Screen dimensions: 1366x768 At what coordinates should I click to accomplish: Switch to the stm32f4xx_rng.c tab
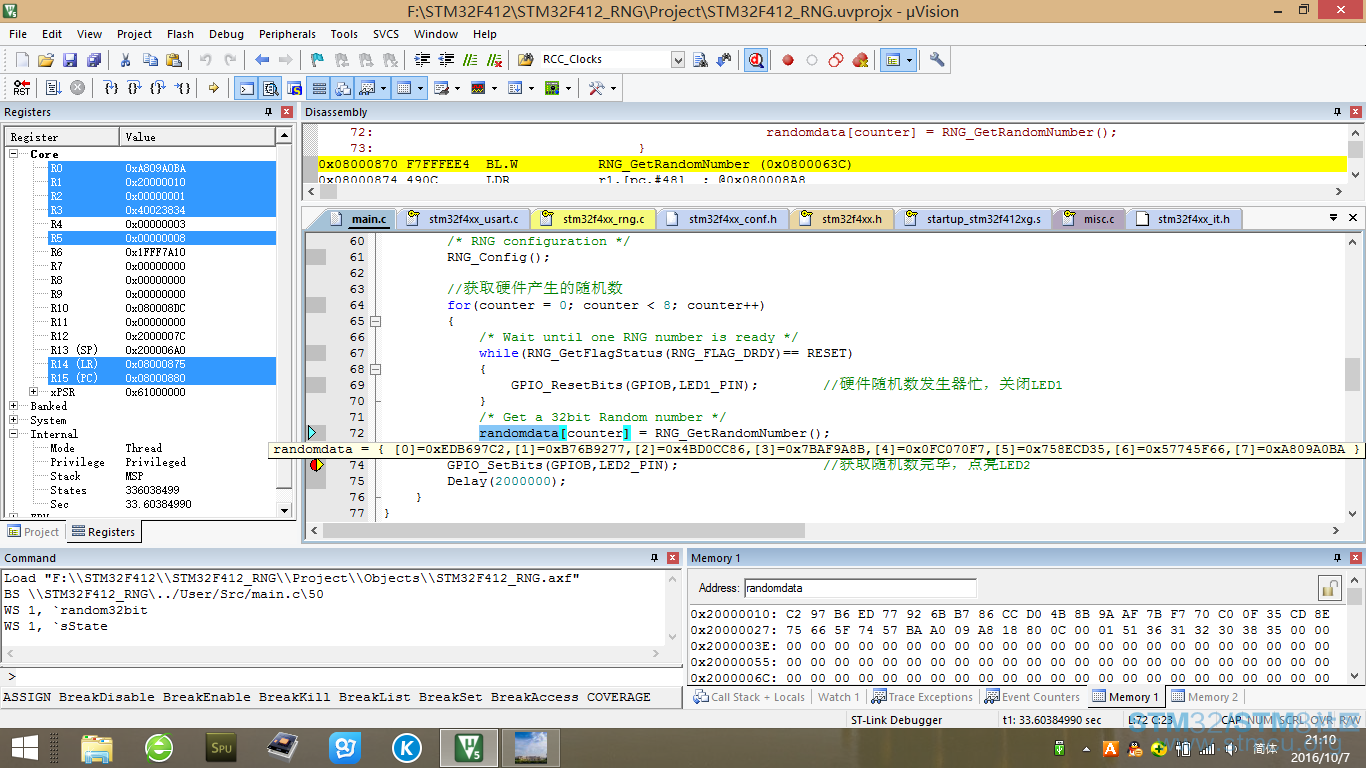pyautogui.click(x=594, y=219)
